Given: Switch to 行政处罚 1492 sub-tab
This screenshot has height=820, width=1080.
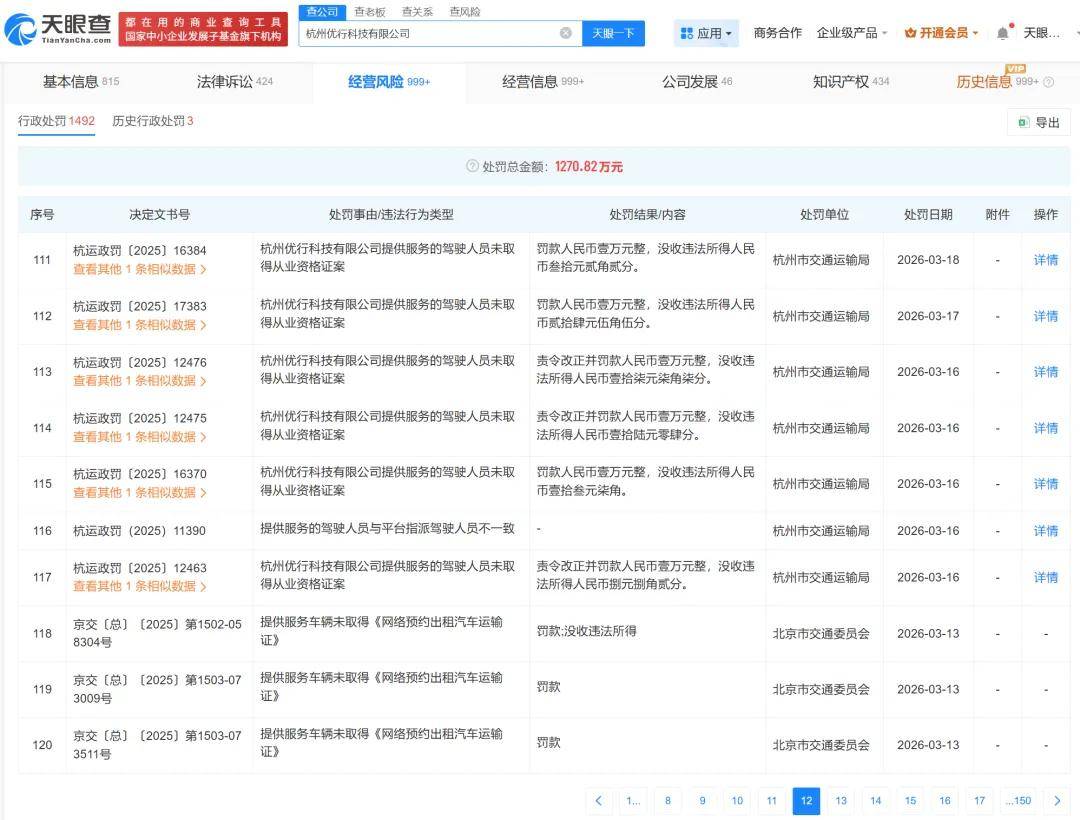Looking at the screenshot, I should tap(56, 121).
